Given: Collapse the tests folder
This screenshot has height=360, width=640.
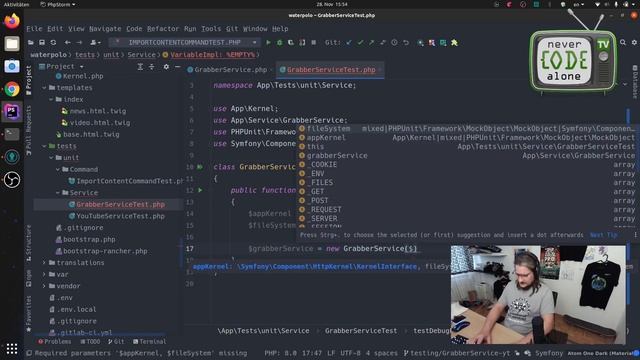Looking at the screenshot, I should (x=44, y=146).
